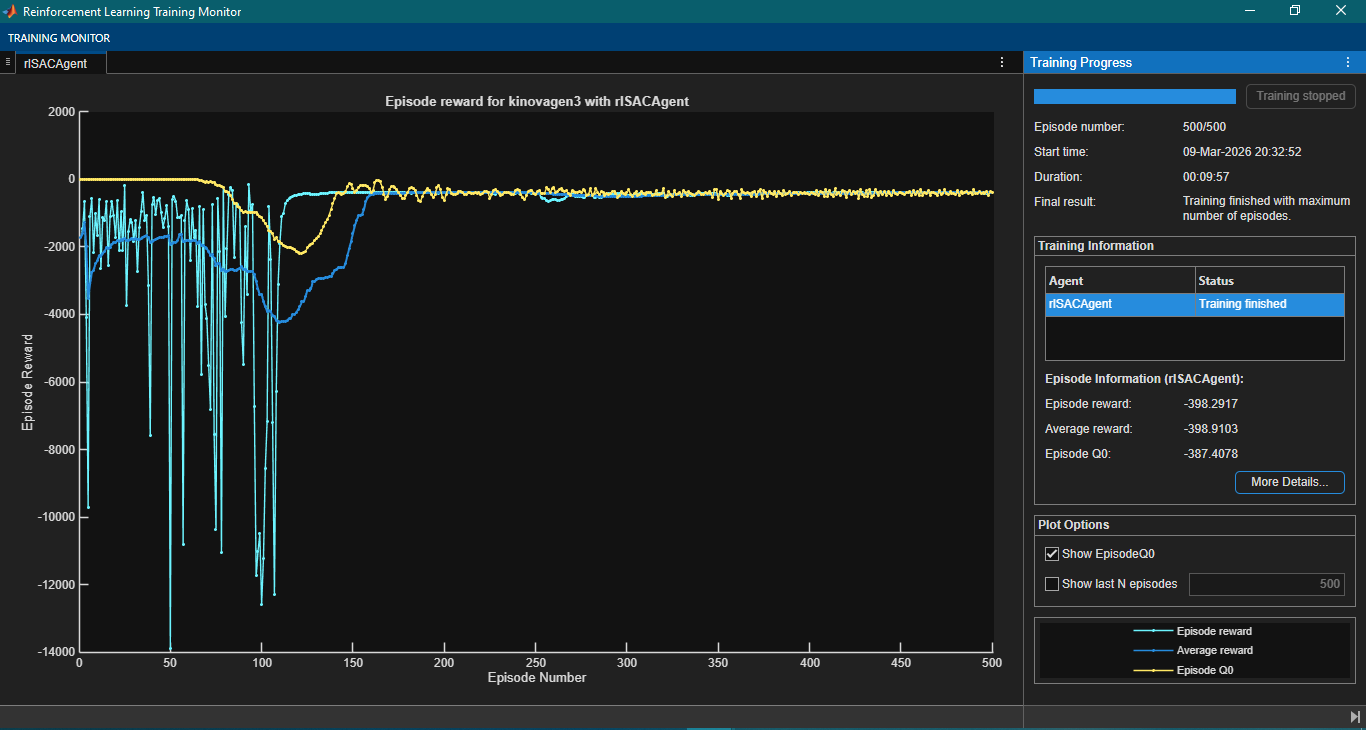Click Average reward legend entry
The image size is (1366, 730).
1193,650
